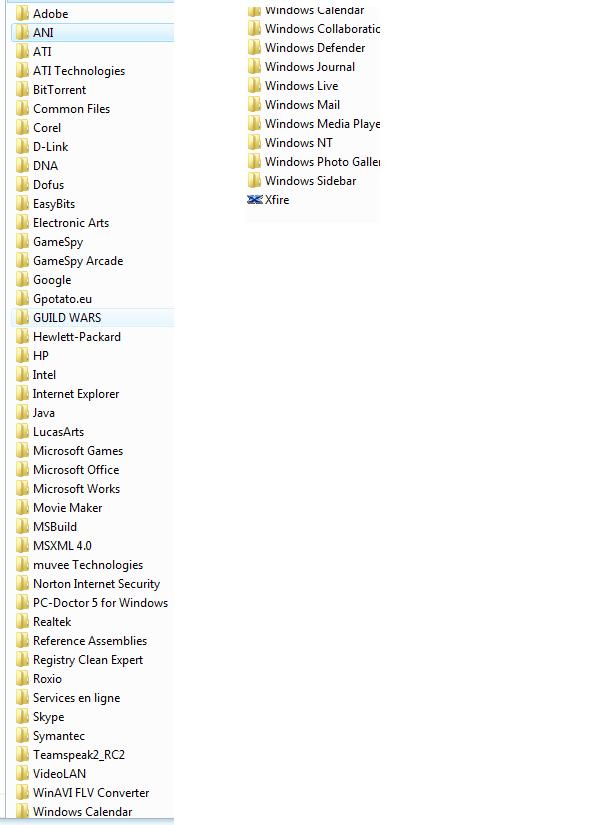Click the 'Registry Clean Expert' folder name
This screenshot has height=825, width=600.
tap(88, 660)
